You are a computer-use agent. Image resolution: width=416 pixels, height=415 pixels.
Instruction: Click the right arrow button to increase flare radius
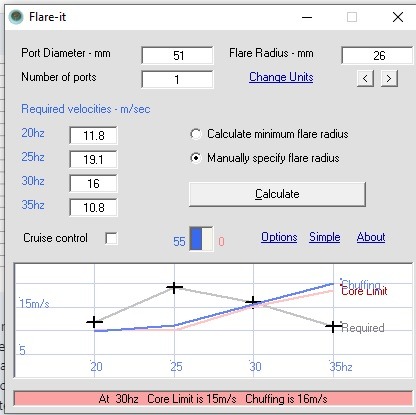[x=389, y=79]
